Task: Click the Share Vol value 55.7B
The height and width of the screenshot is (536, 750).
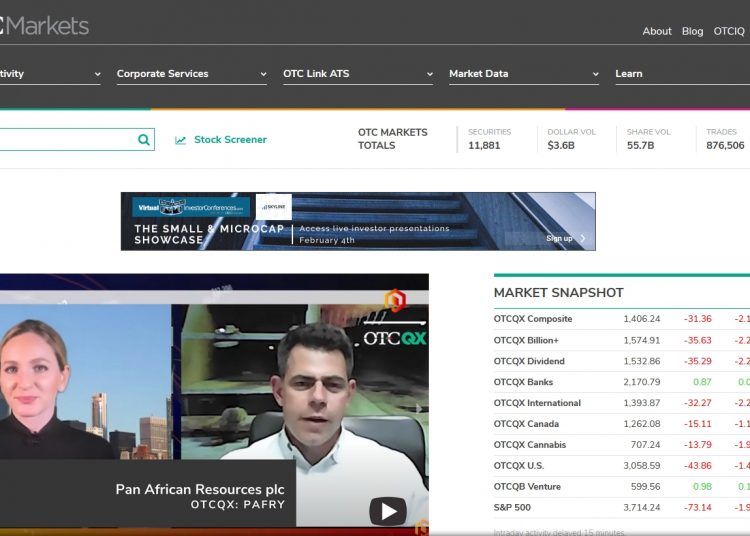Action: 640,145
